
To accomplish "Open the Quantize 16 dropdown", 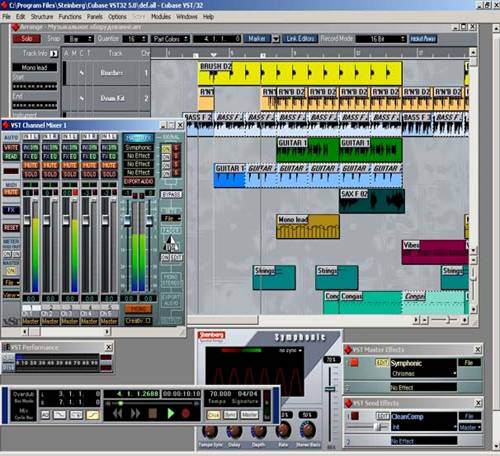I will pos(135,39).
